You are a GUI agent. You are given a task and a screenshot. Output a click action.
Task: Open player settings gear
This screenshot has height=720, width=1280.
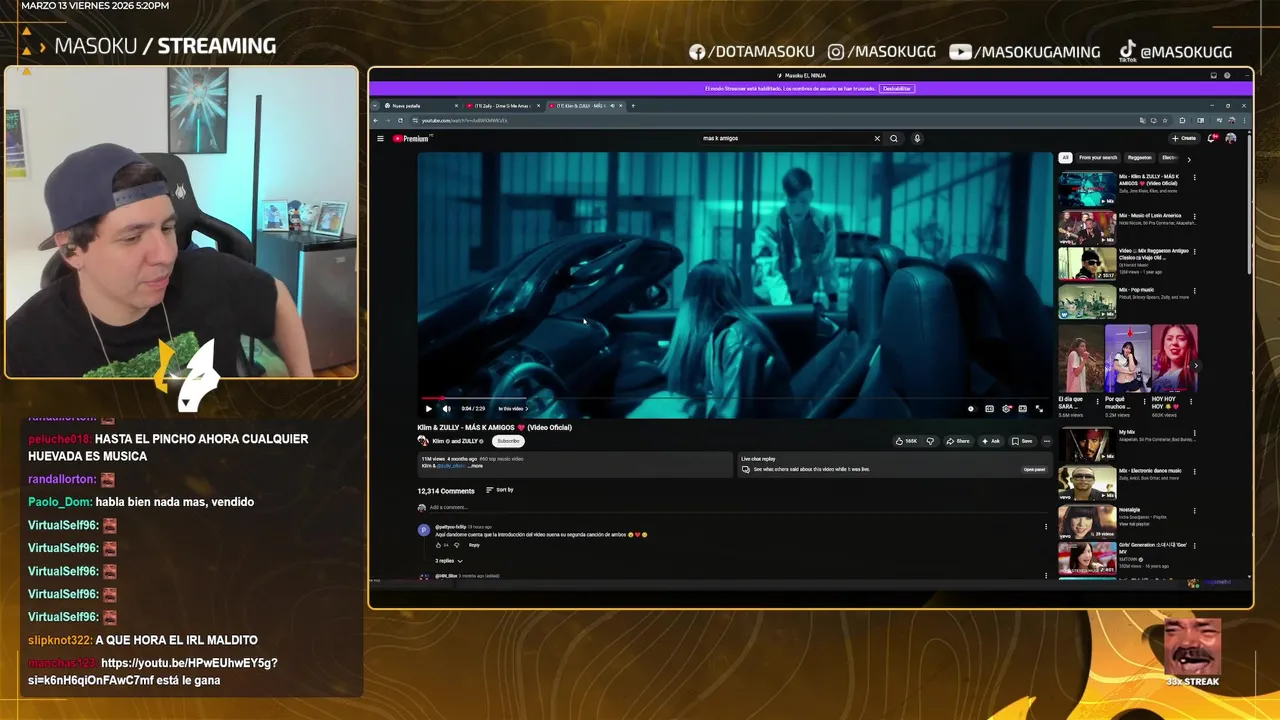pos(1006,408)
